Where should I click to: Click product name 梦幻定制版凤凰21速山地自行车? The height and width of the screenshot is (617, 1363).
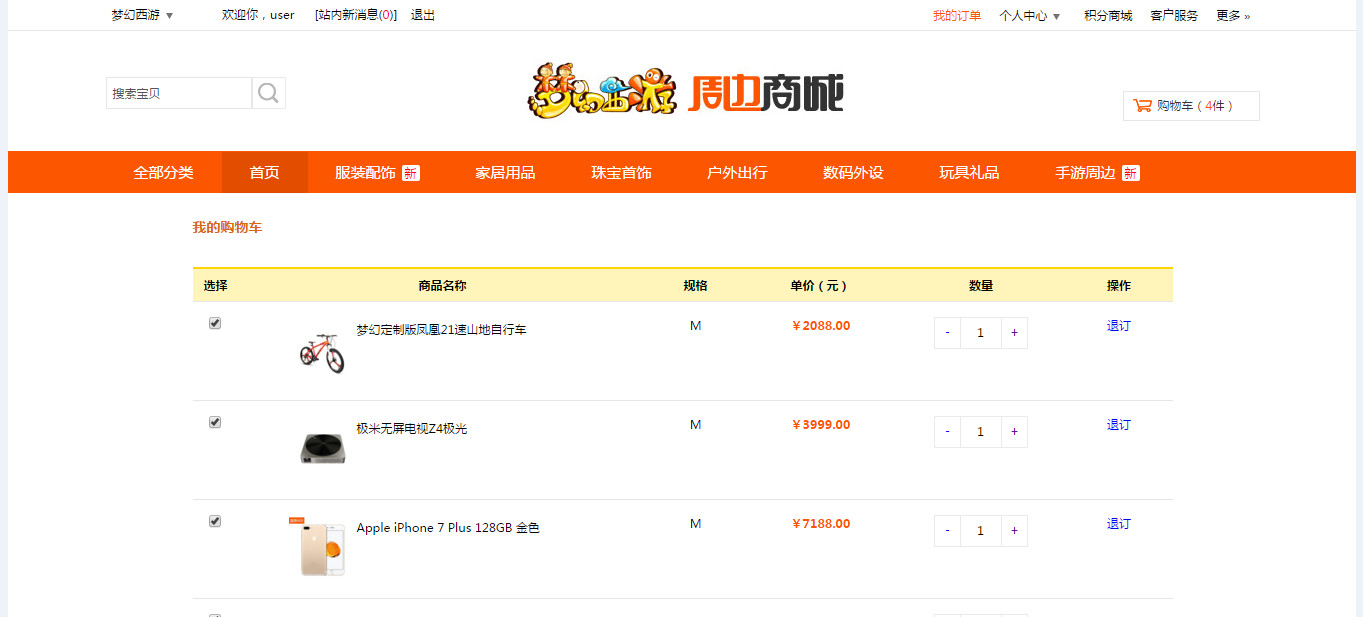click(441, 330)
